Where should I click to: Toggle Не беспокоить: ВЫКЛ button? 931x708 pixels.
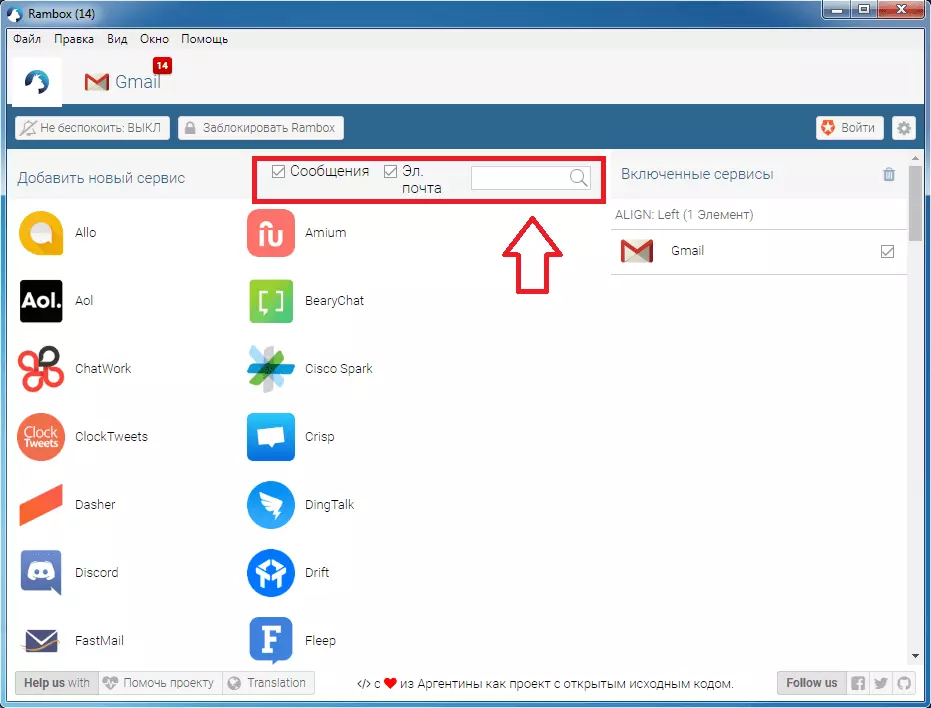point(92,128)
